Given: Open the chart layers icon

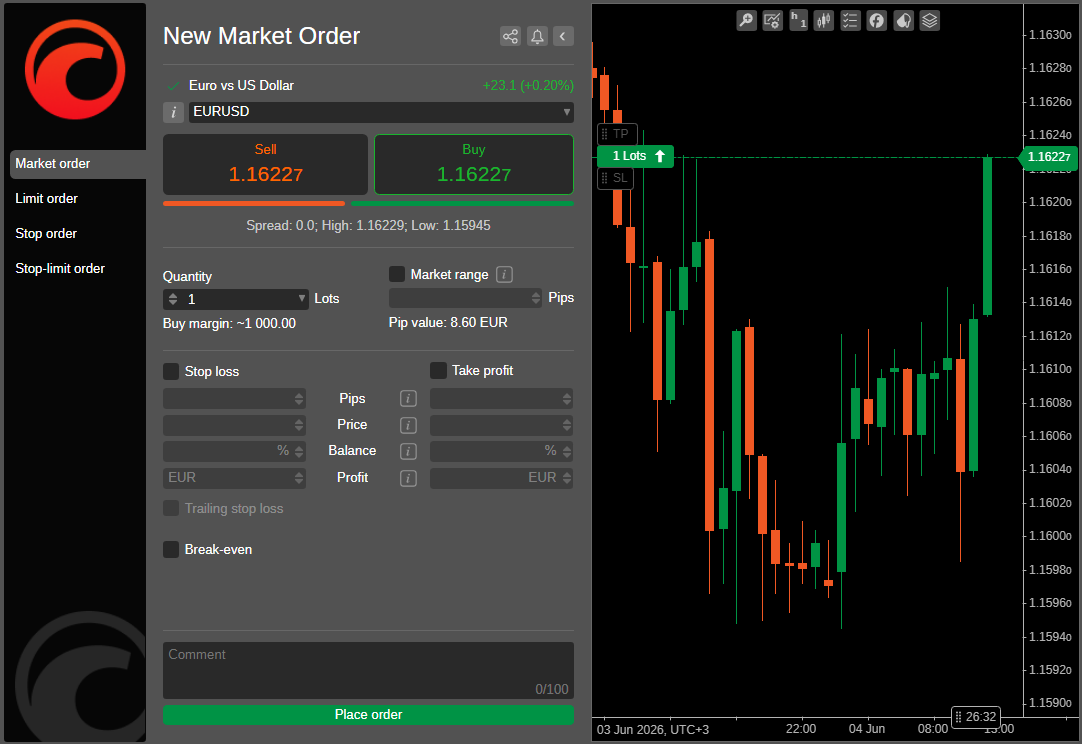Looking at the screenshot, I should [929, 21].
